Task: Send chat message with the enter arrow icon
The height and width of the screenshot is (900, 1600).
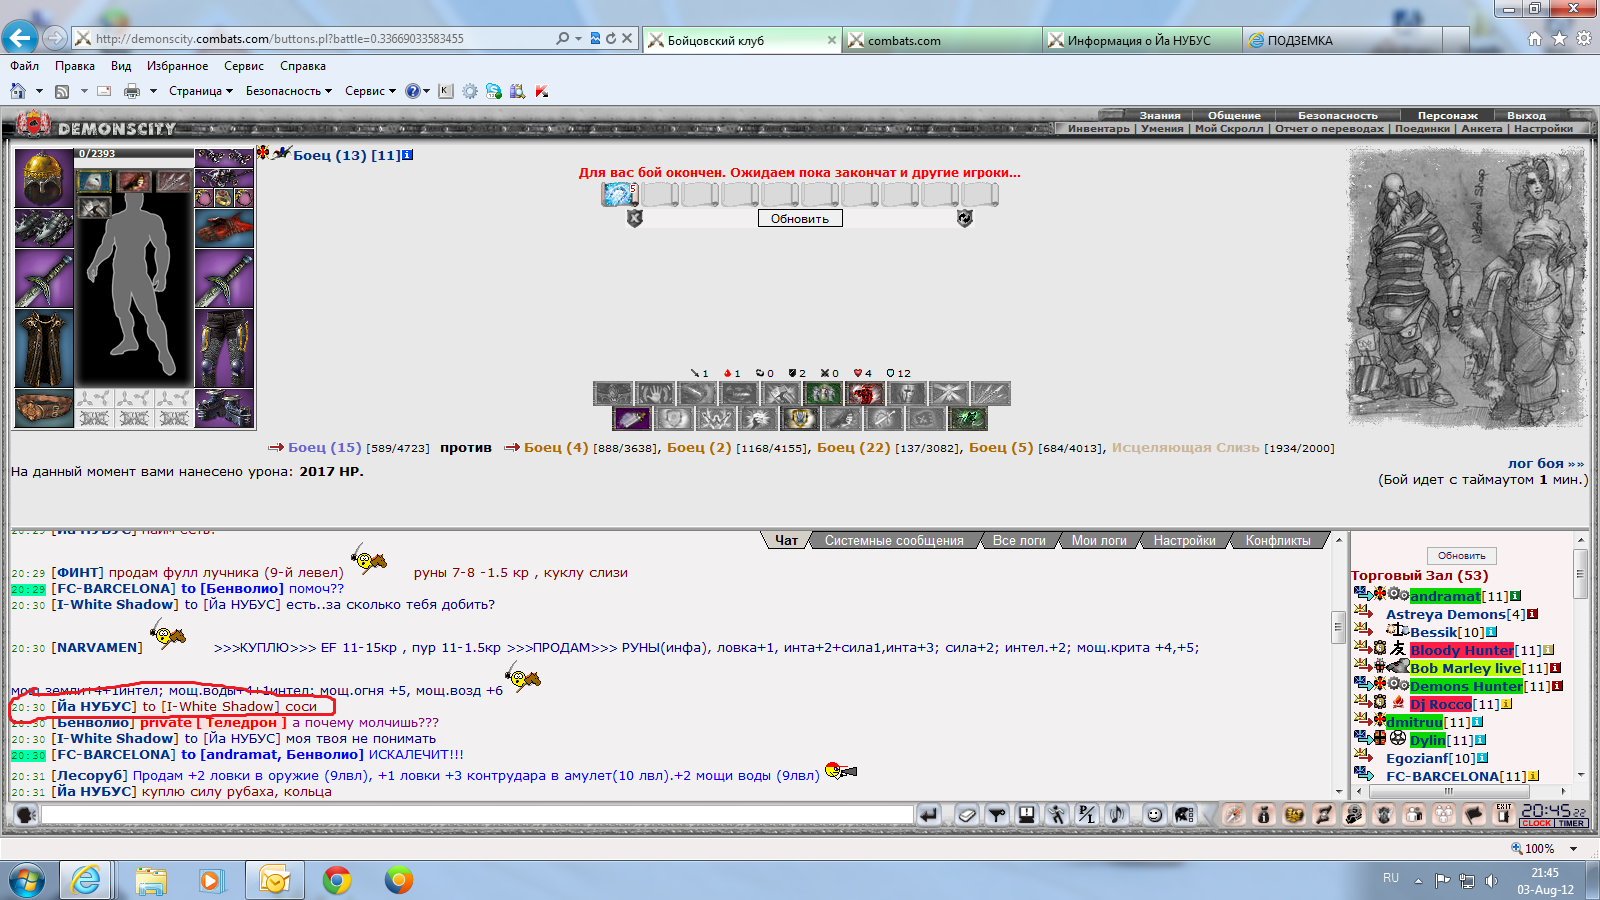Action: pyautogui.click(x=929, y=815)
